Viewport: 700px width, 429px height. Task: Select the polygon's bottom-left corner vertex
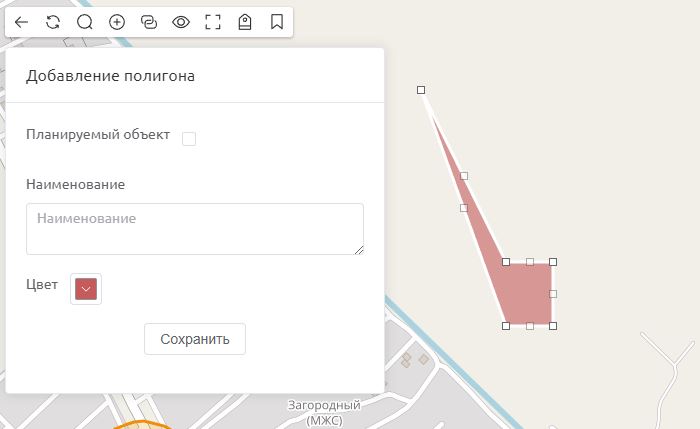click(x=506, y=326)
